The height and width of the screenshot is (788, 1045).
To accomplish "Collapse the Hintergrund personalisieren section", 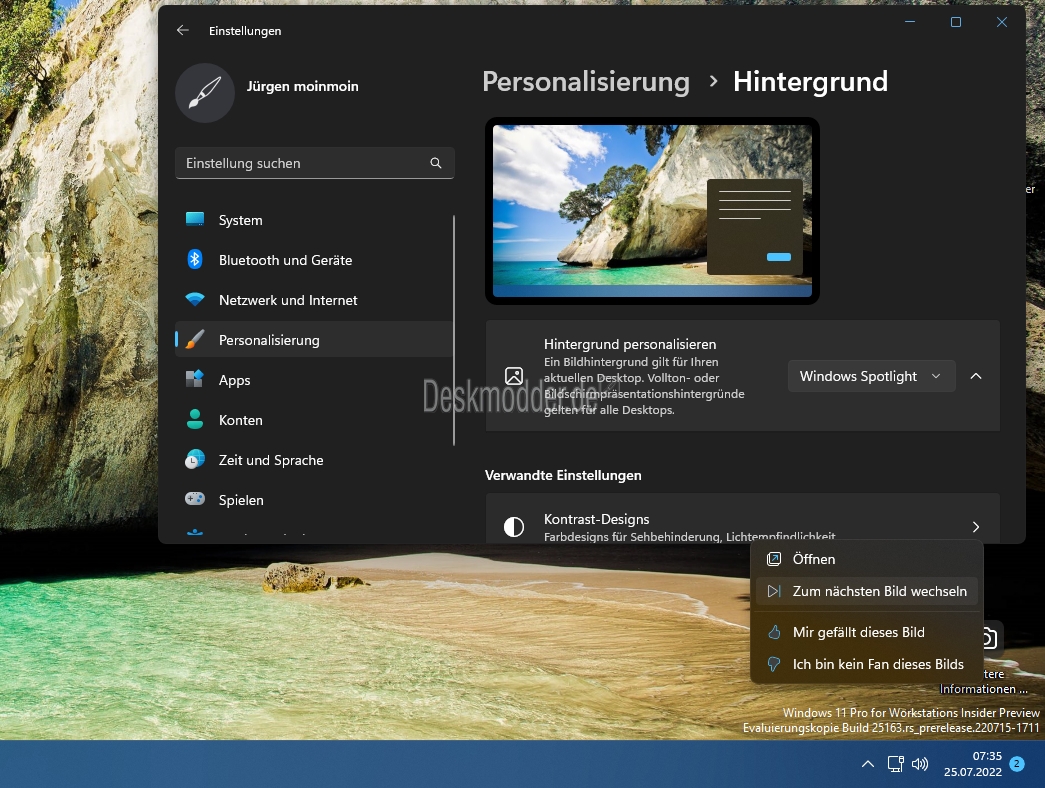I will (976, 376).
